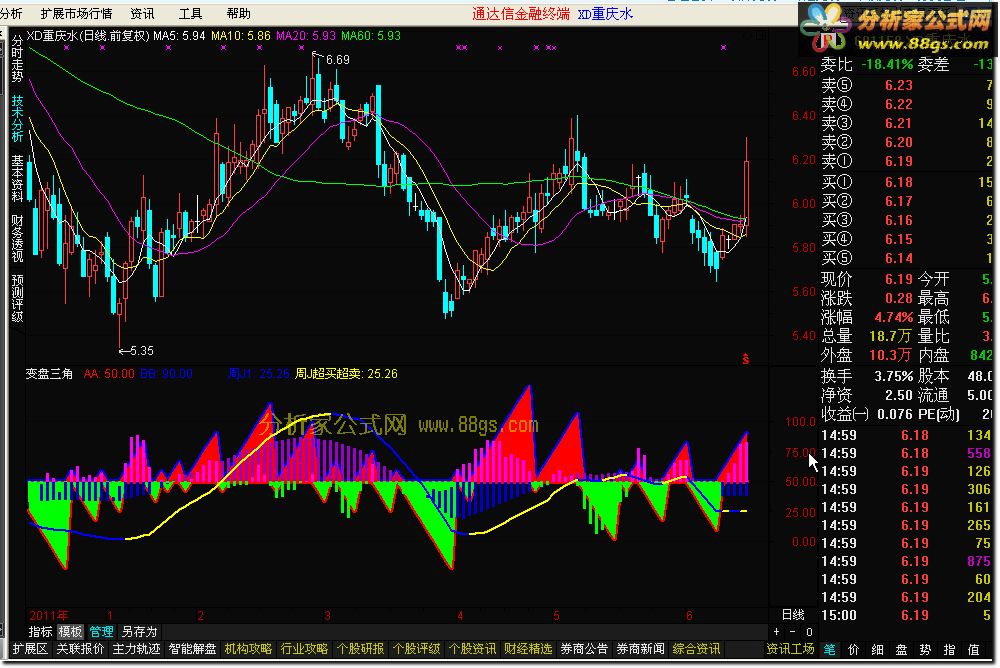This screenshot has width=1000, height=668.
Task: Select the 势 trend tab
Action: (925, 649)
